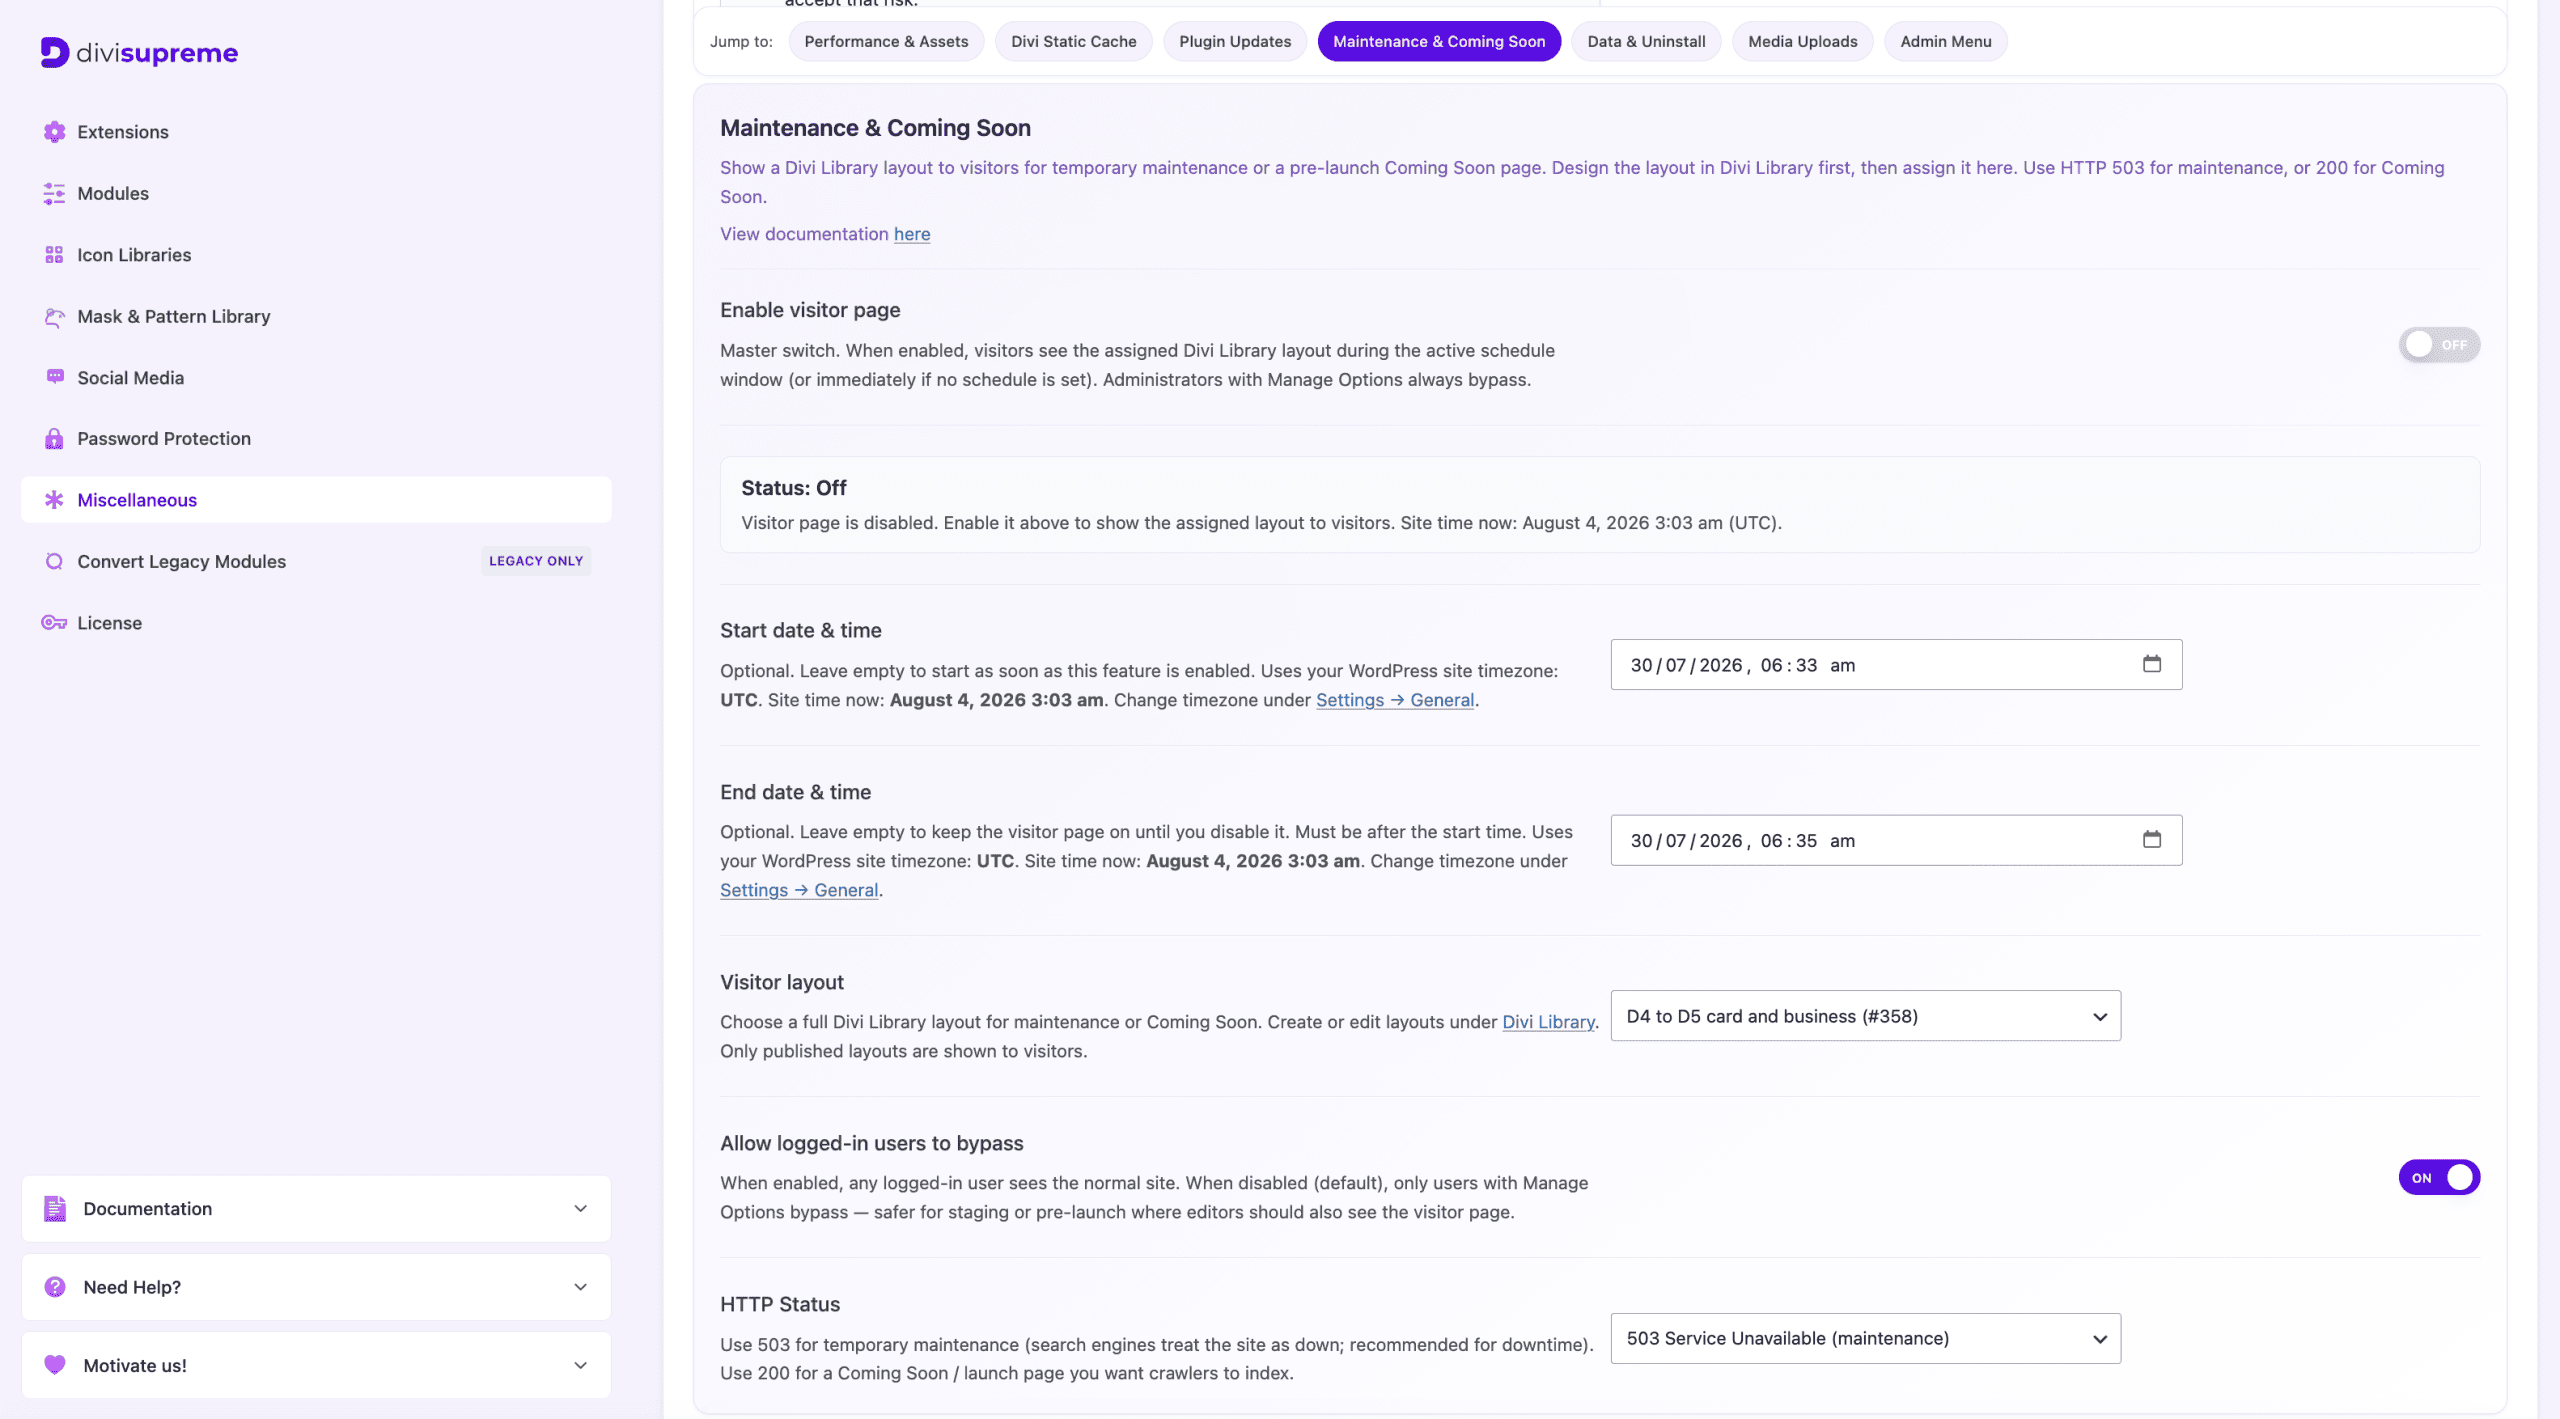Screen dimensions: 2560x1419
Task: Open the HTTP Status dropdown
Action: tap(1865, 1338)
